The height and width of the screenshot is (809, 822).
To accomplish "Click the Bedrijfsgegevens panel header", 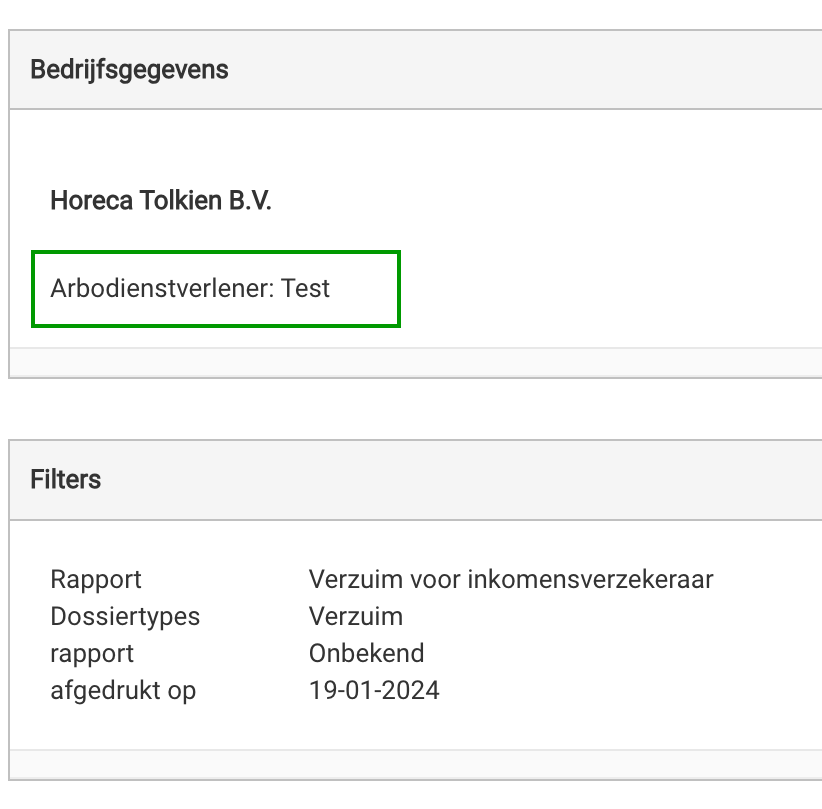I will [415, 70].
